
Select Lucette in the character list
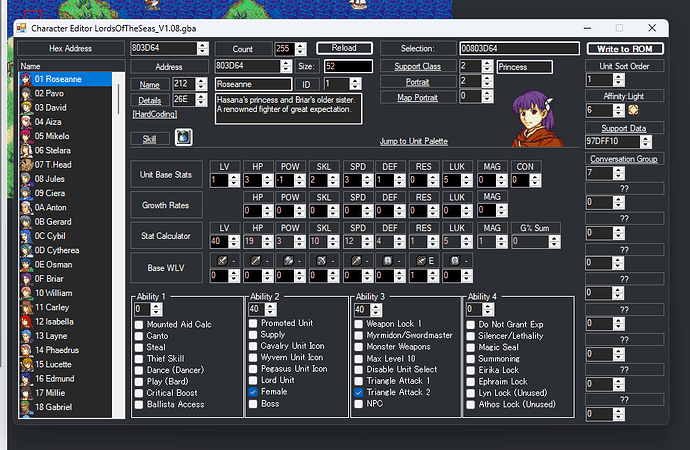point(53,365)
